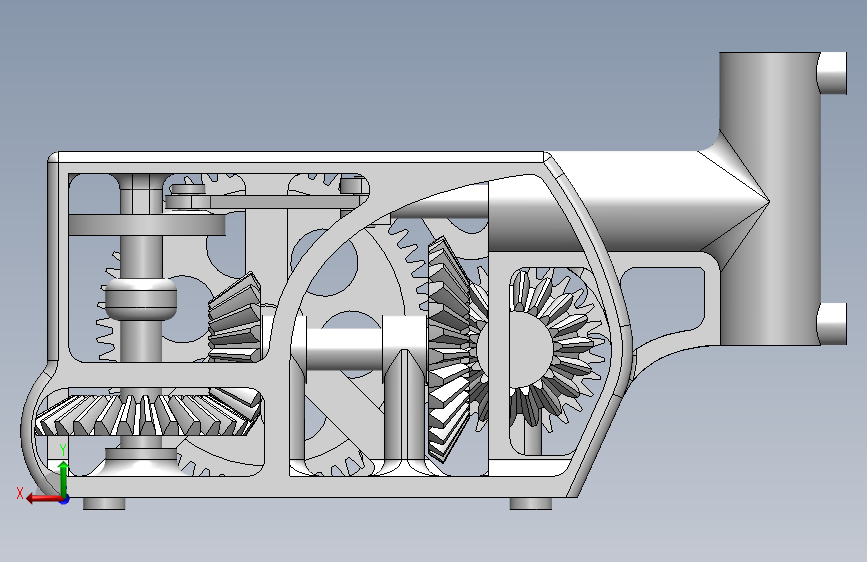867x562 pixels.
Task: Select the horizontal shaft in the center housing
Action: click(x=346, y=350)
